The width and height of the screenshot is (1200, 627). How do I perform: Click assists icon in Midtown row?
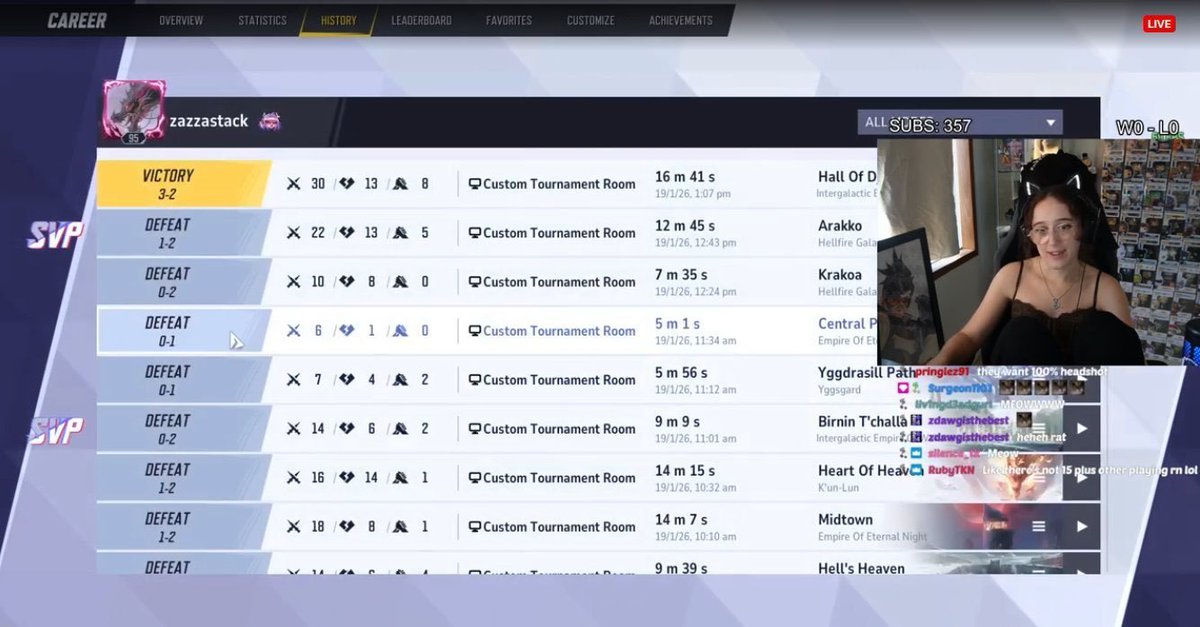click(x=400, y=527)
